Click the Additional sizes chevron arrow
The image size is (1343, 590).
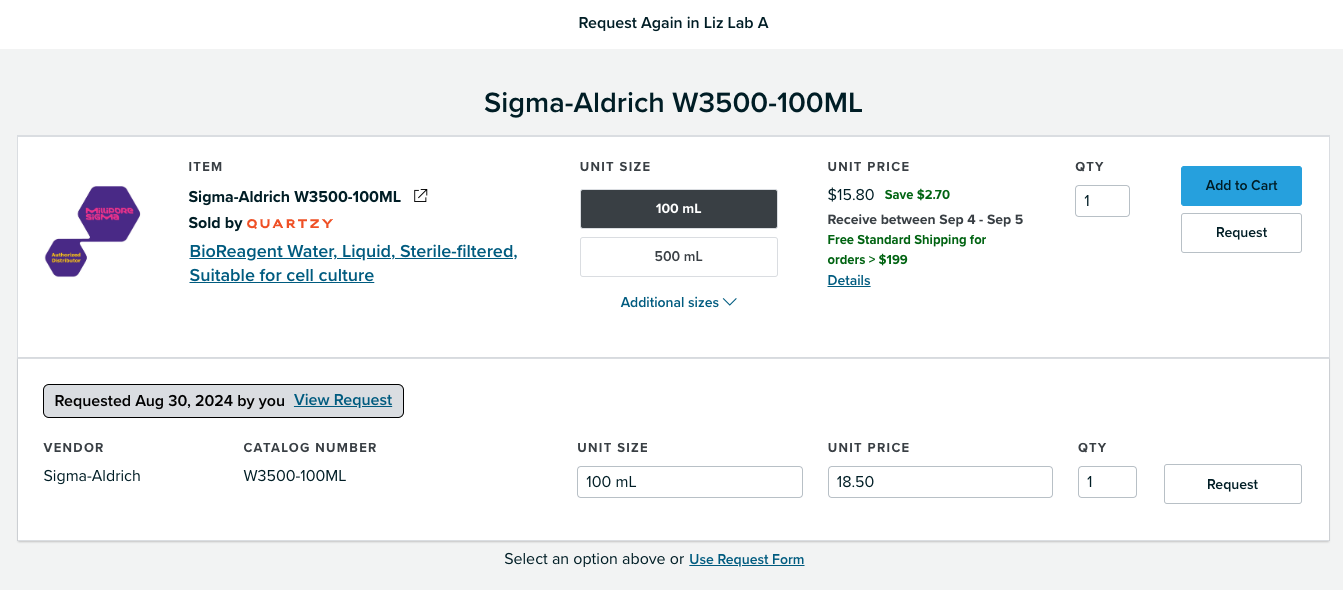click(x=729, y=302)
